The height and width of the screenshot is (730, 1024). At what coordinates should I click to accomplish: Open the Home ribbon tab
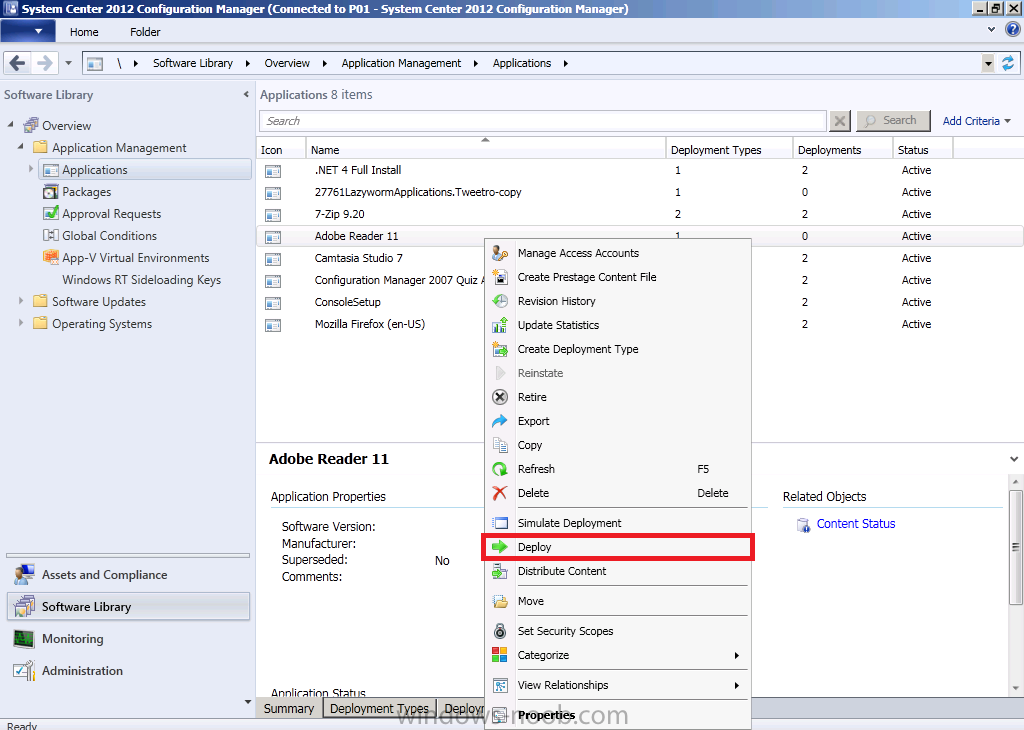[84, 32]
